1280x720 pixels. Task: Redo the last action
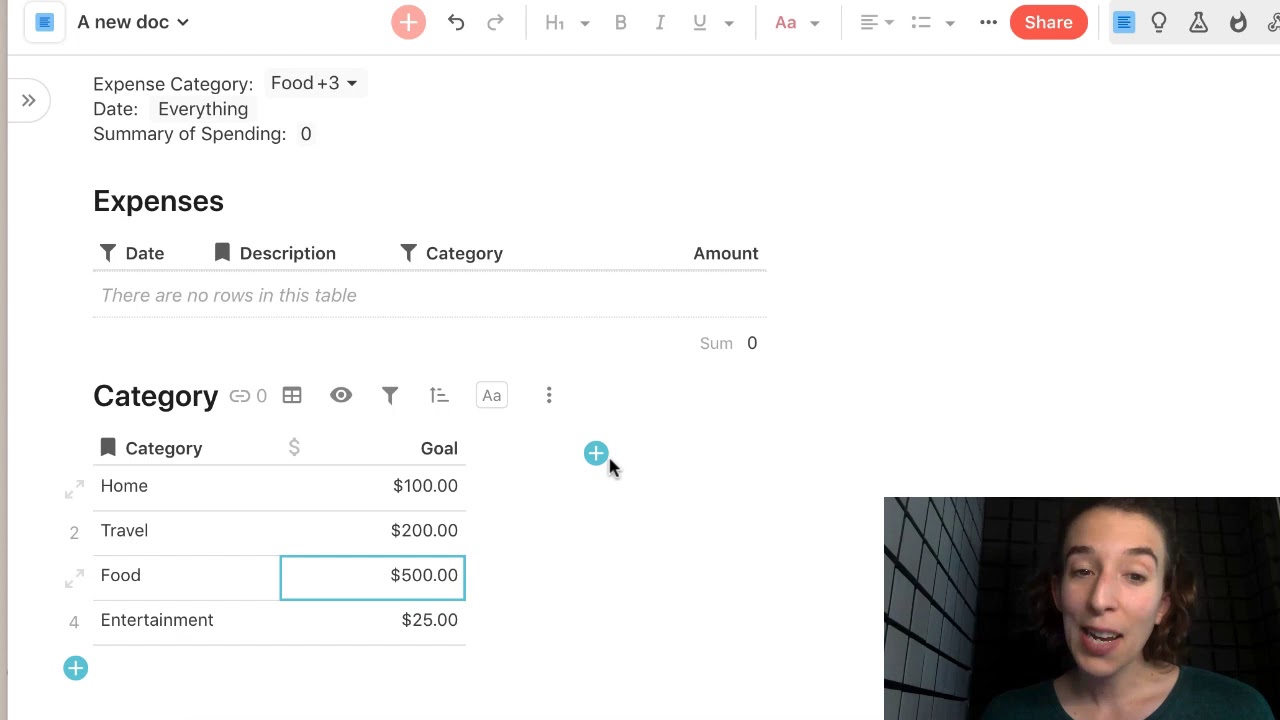pyautogui.click(x=495, y=22)
